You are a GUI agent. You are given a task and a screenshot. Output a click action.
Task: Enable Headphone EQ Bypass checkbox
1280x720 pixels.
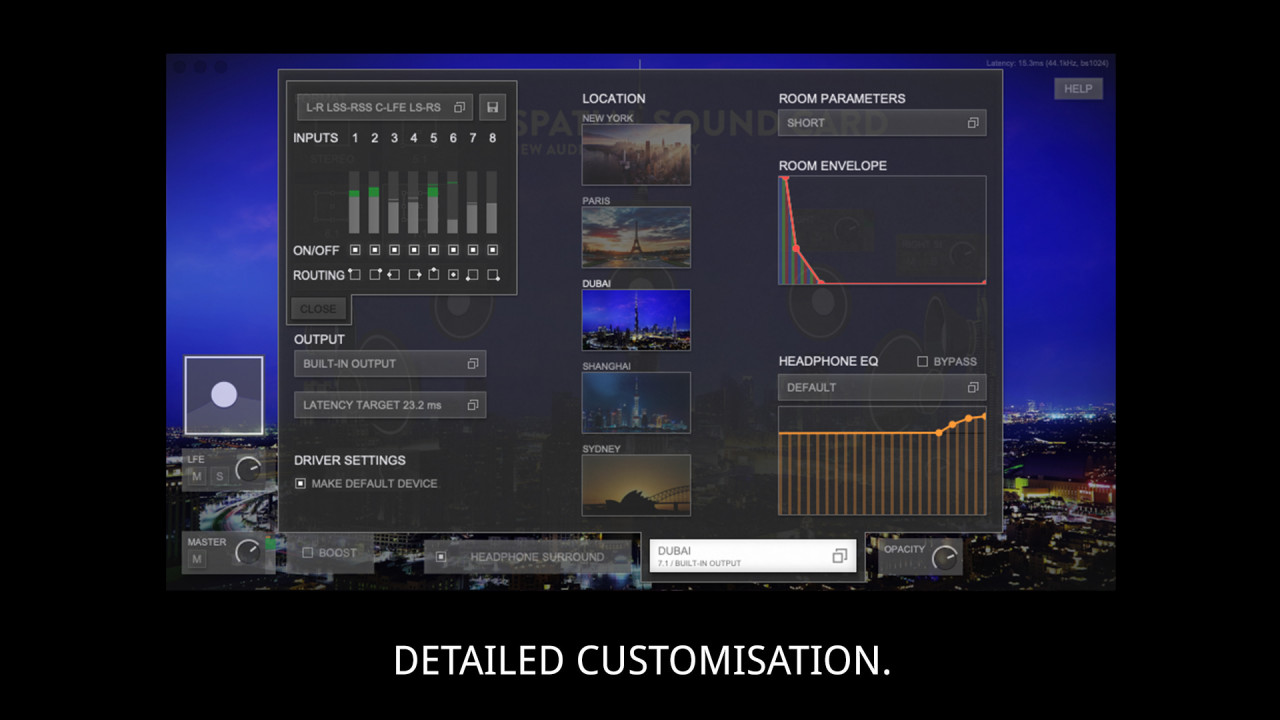(x=922, y=361)
